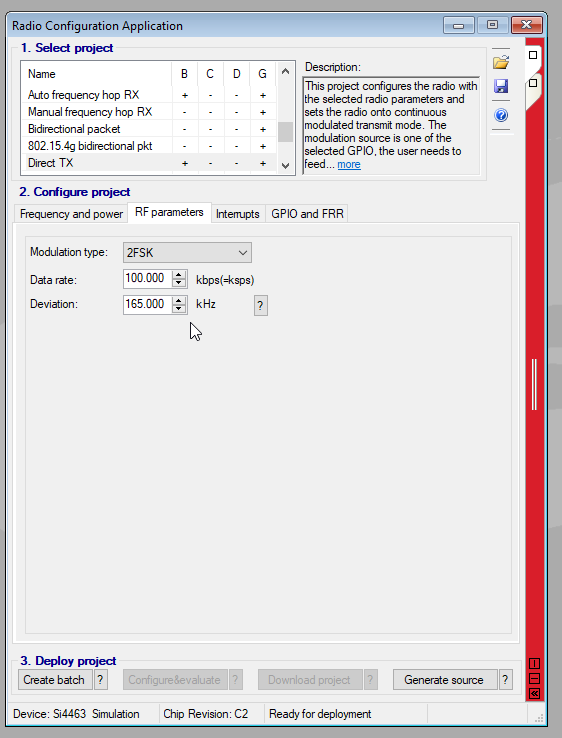Screen dimensions: 562x738
Task: Save project with the floppy disk icon
Action: click(501, 86)
